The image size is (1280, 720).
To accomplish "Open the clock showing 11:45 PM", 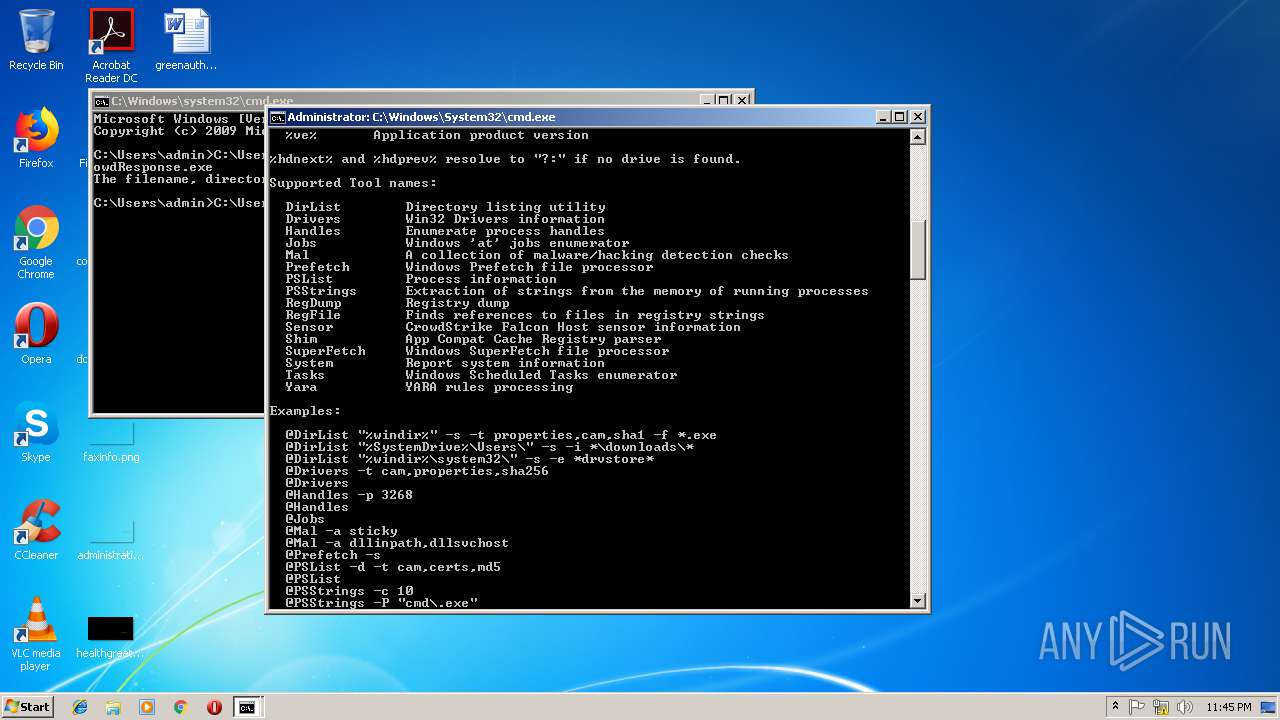I will pyautogui.click(x=1229, y=707).
